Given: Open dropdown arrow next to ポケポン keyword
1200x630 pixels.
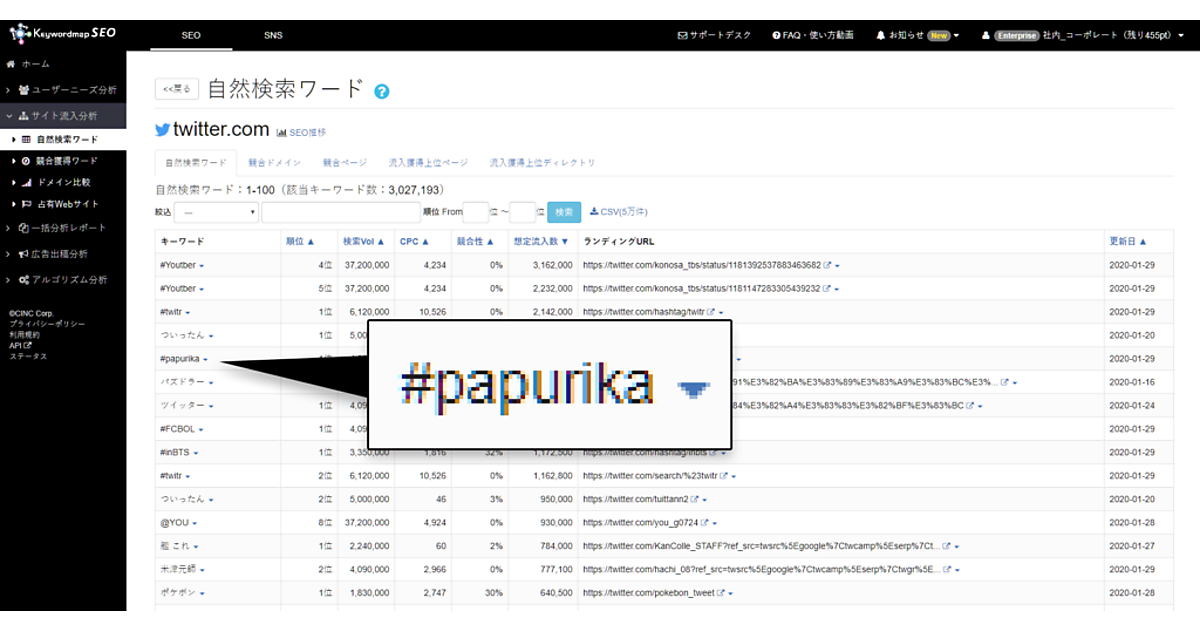Looking at the screenshot, I should [202, 594].
